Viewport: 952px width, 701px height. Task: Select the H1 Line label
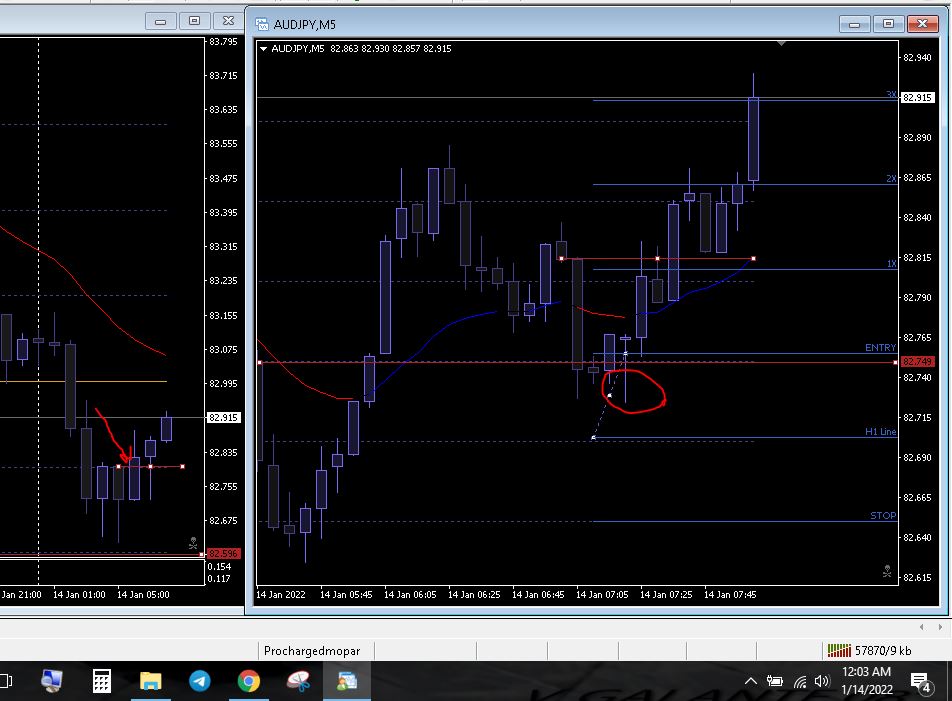880,432
